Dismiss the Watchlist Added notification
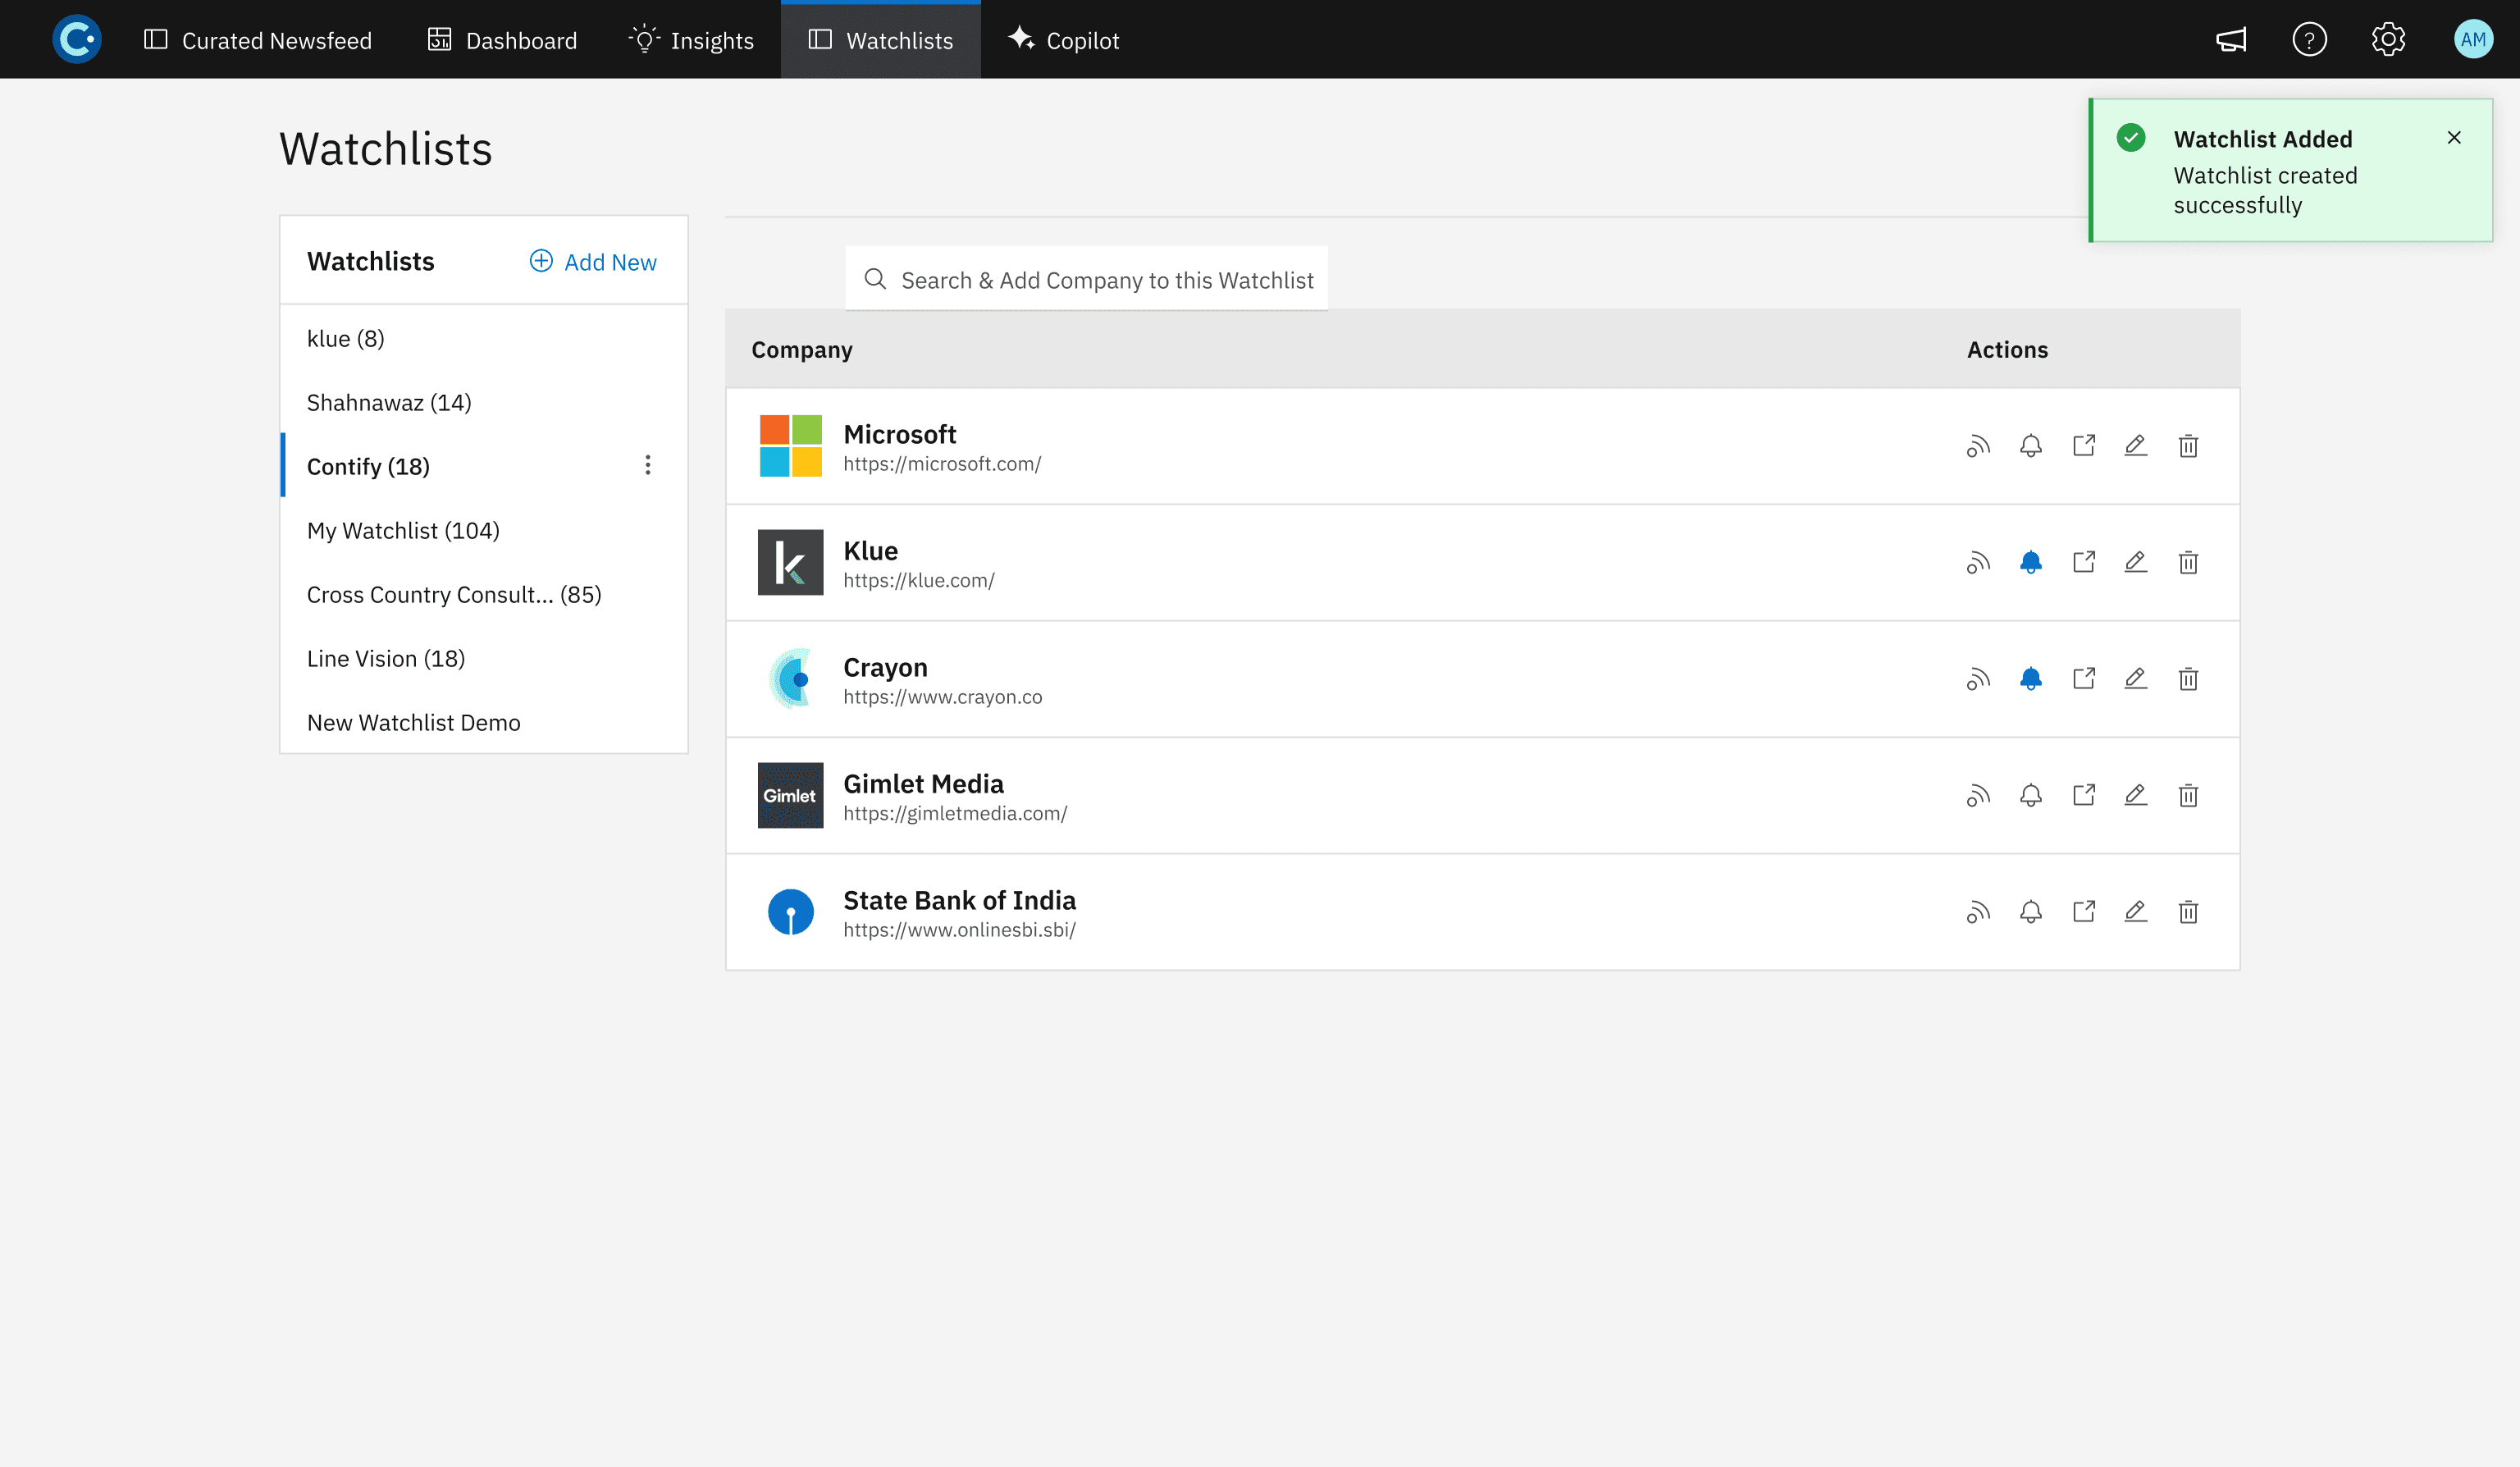The image size is (2520, 1467). tap(2453, 138)
